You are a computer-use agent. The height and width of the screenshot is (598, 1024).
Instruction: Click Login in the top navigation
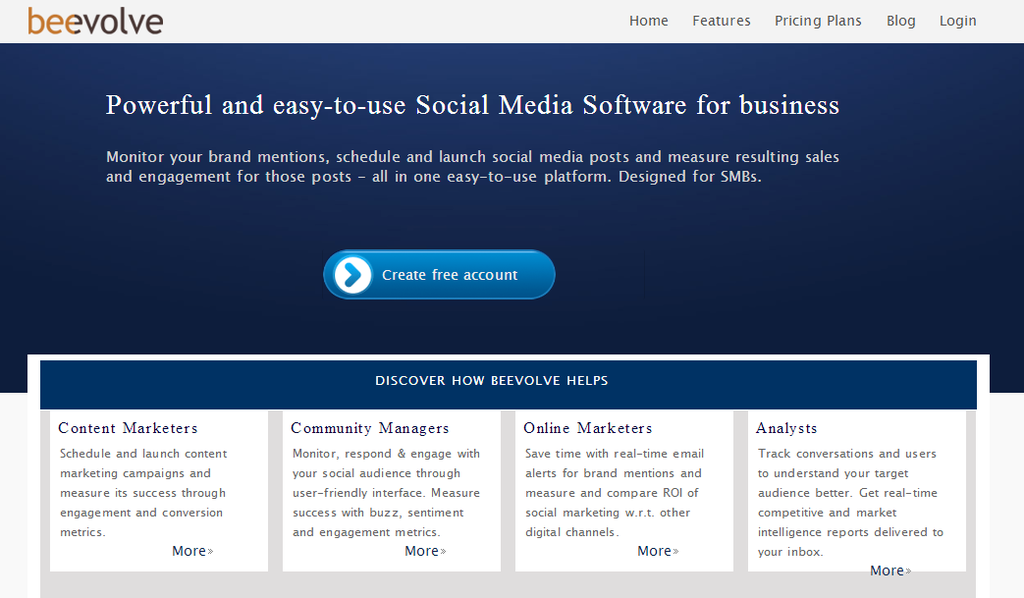(957, 21)
